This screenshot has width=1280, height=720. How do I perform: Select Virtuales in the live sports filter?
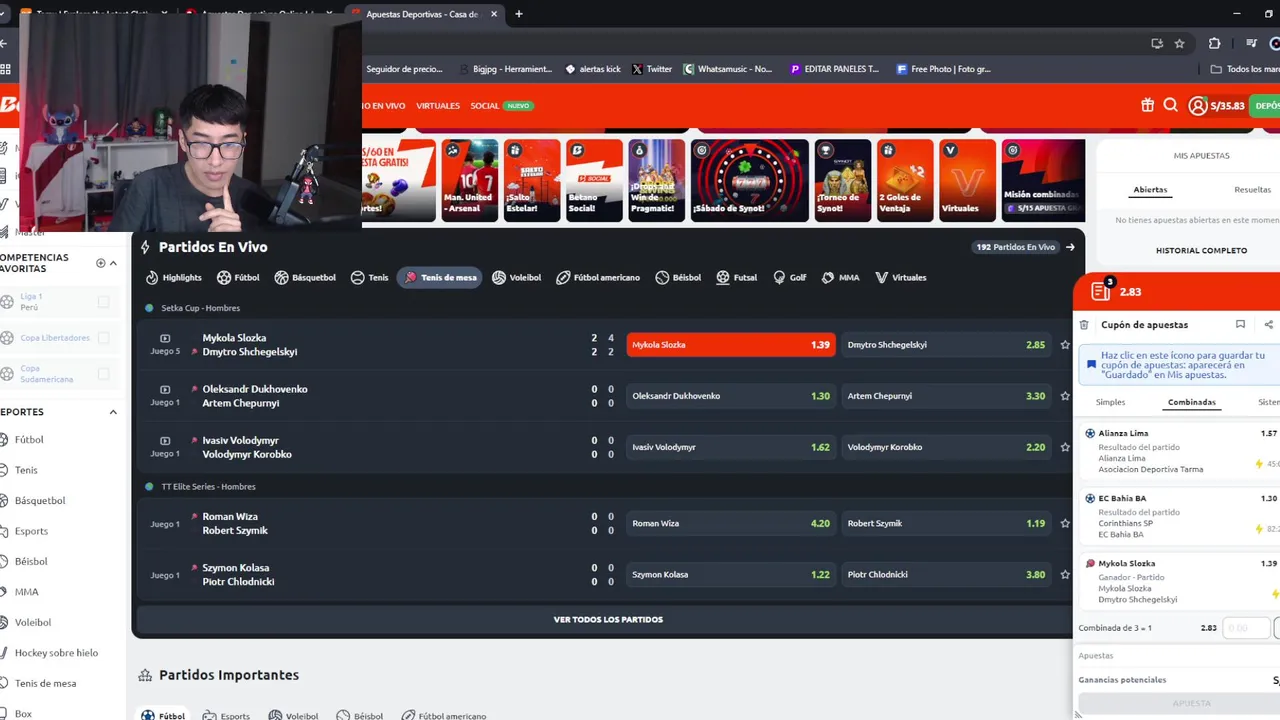900,277
